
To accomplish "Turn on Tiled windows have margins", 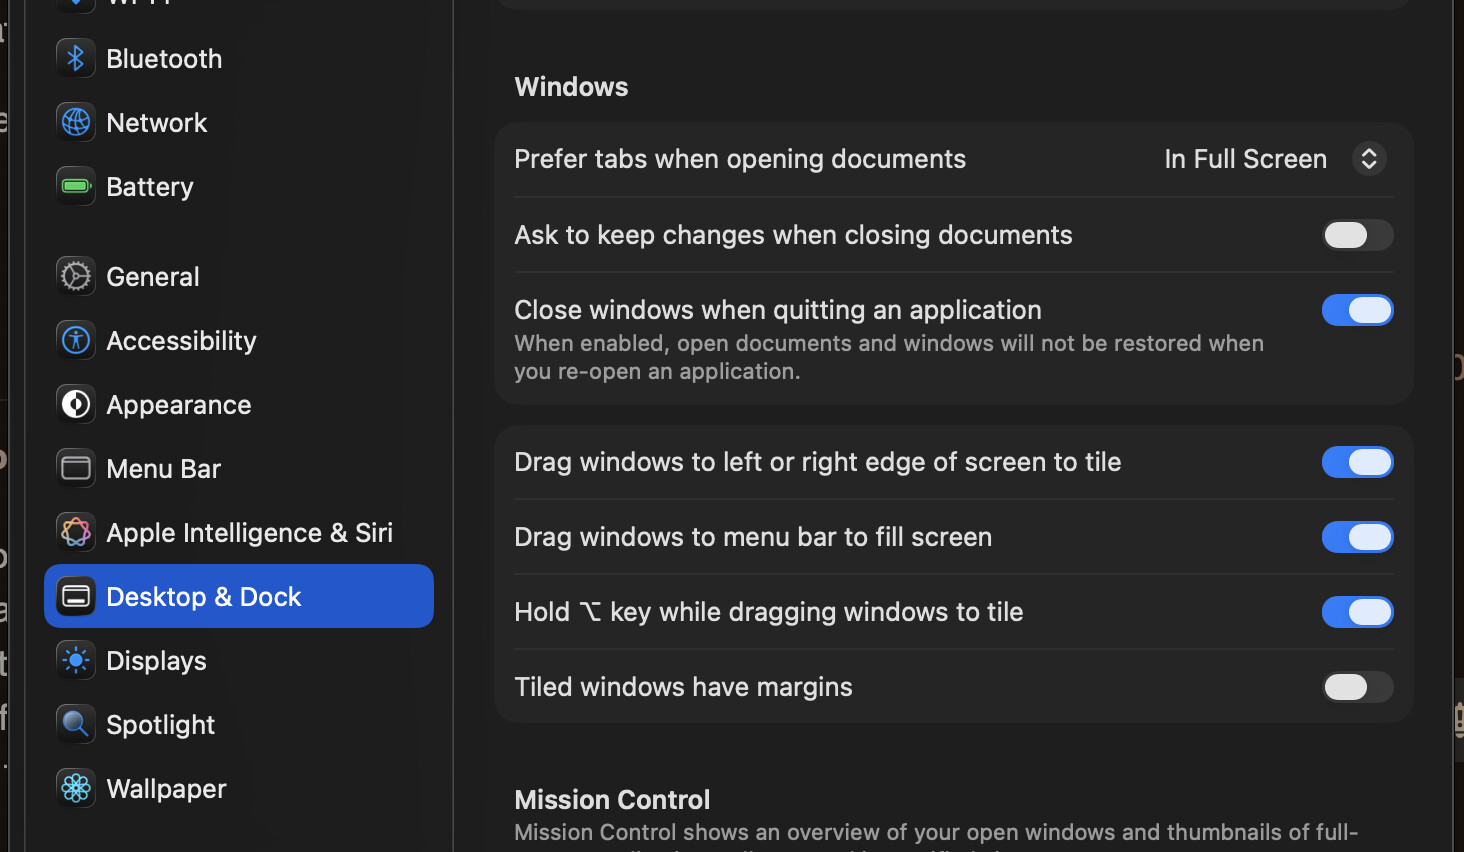I will tap(1357, 687).
